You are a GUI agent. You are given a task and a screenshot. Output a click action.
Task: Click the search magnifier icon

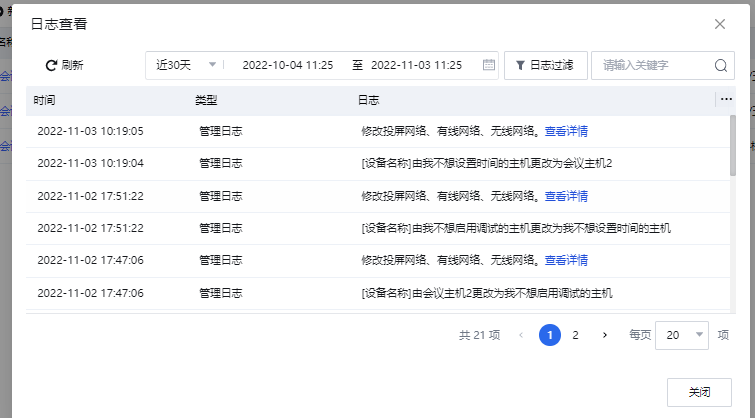point(721,65)
